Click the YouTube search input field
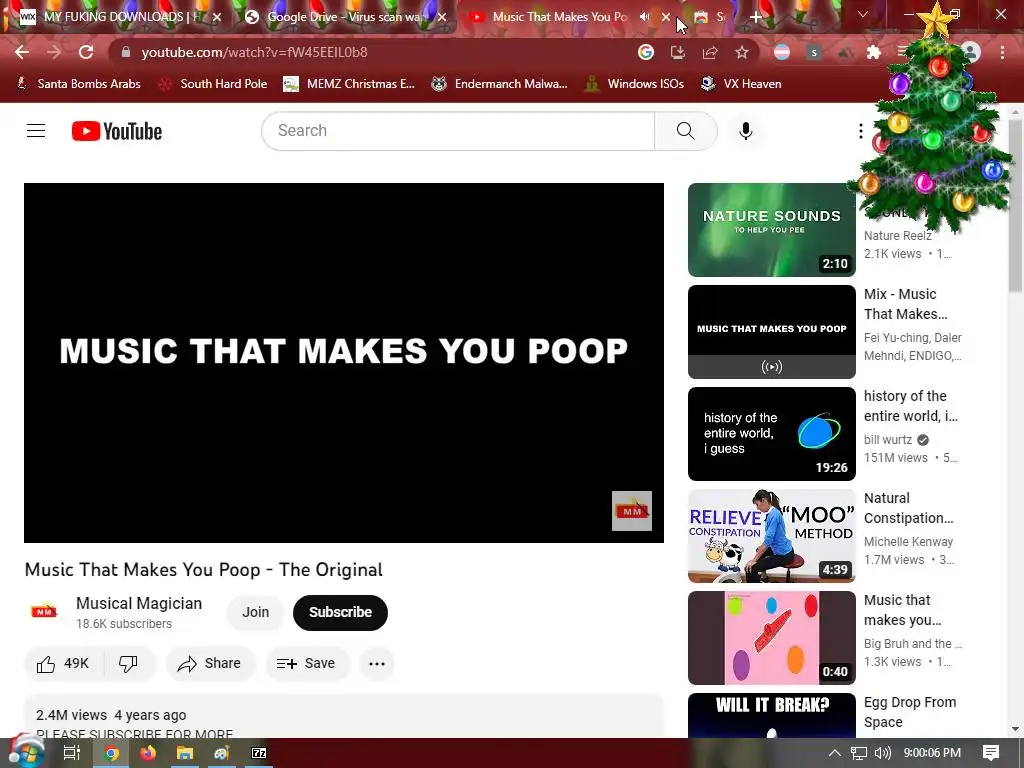Viewport: 1024px width, 768px height. point(458,131)
